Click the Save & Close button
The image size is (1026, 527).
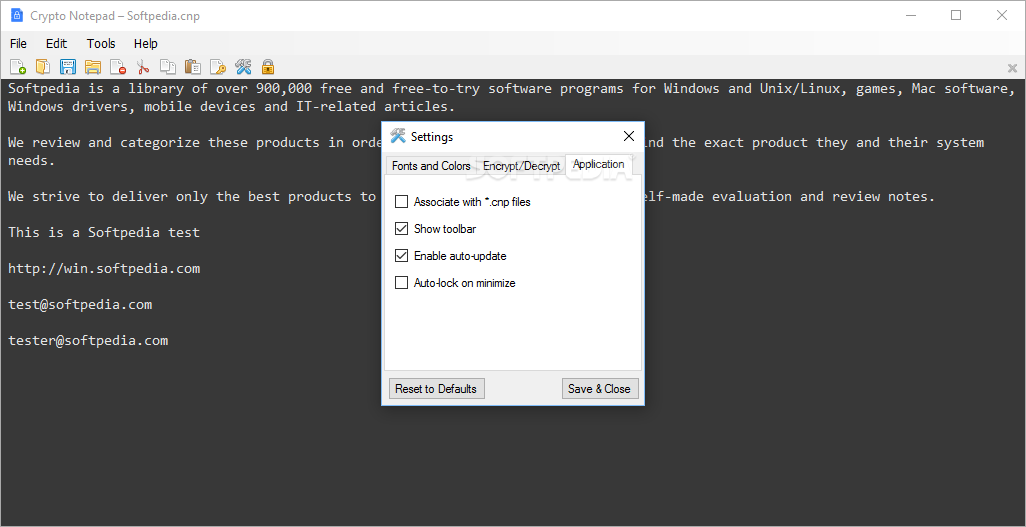point(599,388)
